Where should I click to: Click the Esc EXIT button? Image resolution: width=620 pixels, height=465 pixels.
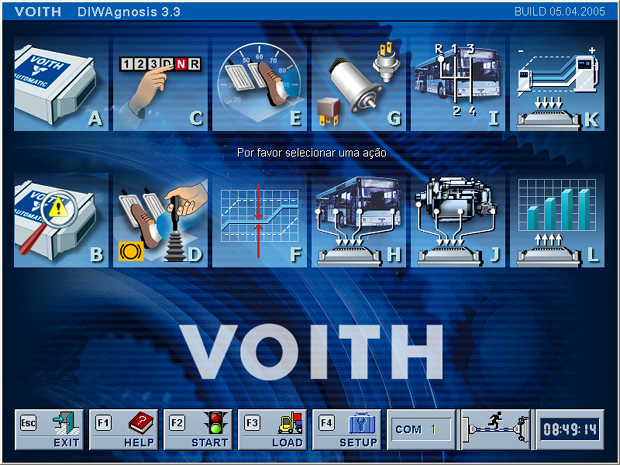pyautogui.click(x=49, y=430)
